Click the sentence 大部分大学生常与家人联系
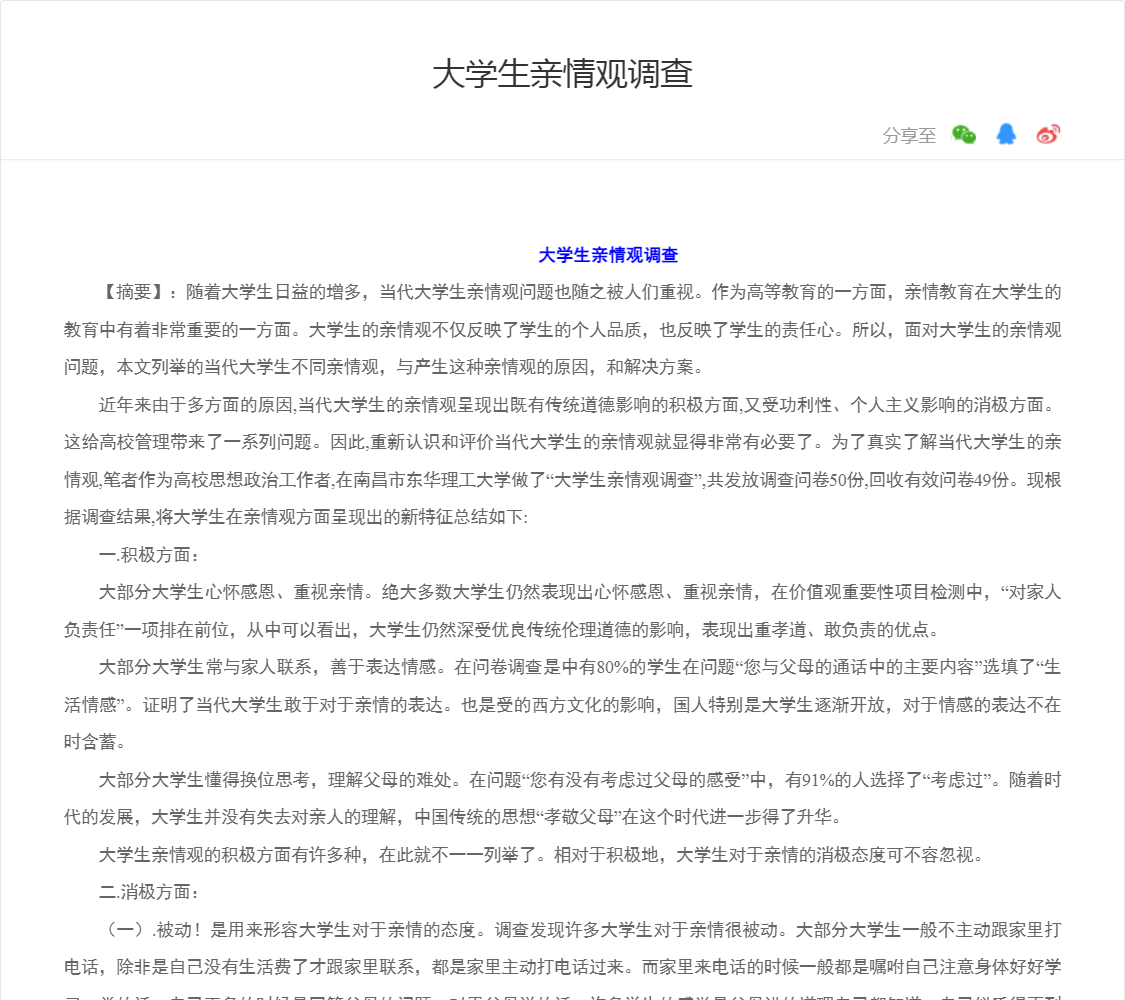 205,667
